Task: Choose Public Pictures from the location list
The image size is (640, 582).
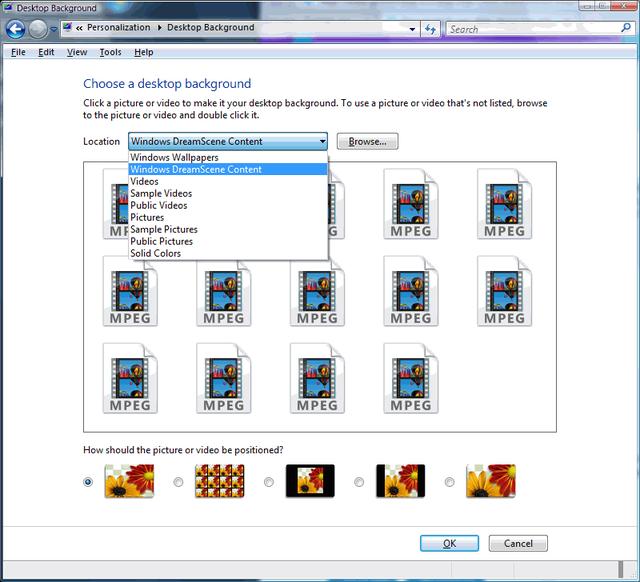Action: (x=228, y=241)
